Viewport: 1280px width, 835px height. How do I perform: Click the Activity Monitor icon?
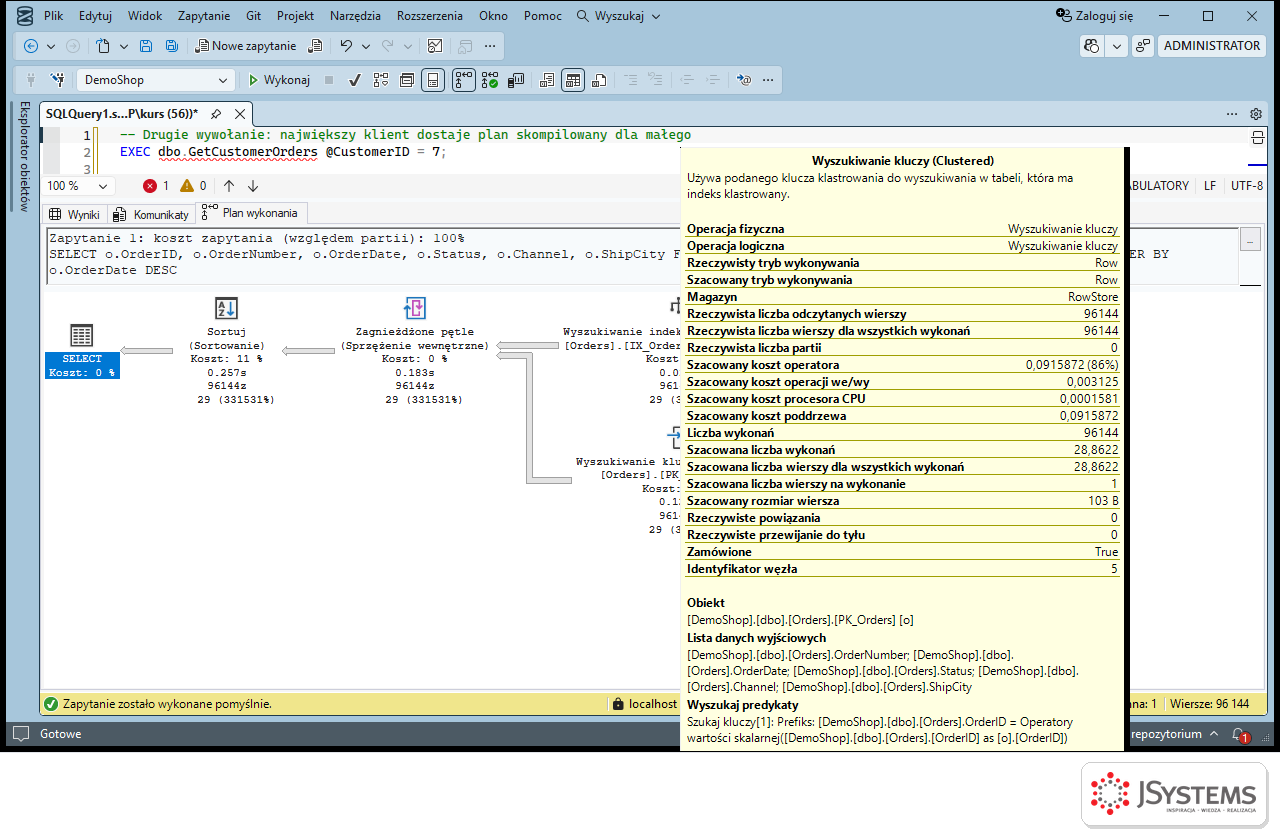(x=435, y=46)
